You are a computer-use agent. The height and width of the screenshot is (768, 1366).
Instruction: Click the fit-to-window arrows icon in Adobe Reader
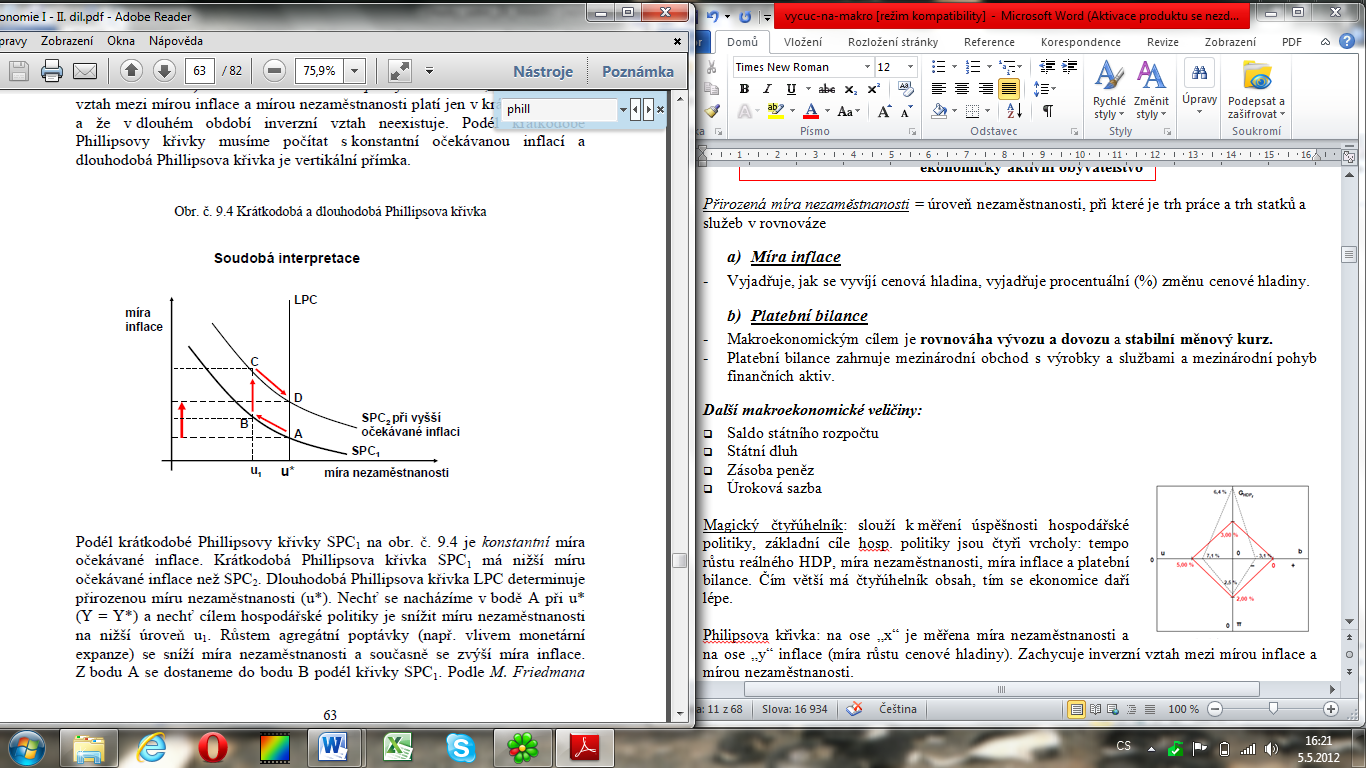pyautogui.click(x=400, y=71)
